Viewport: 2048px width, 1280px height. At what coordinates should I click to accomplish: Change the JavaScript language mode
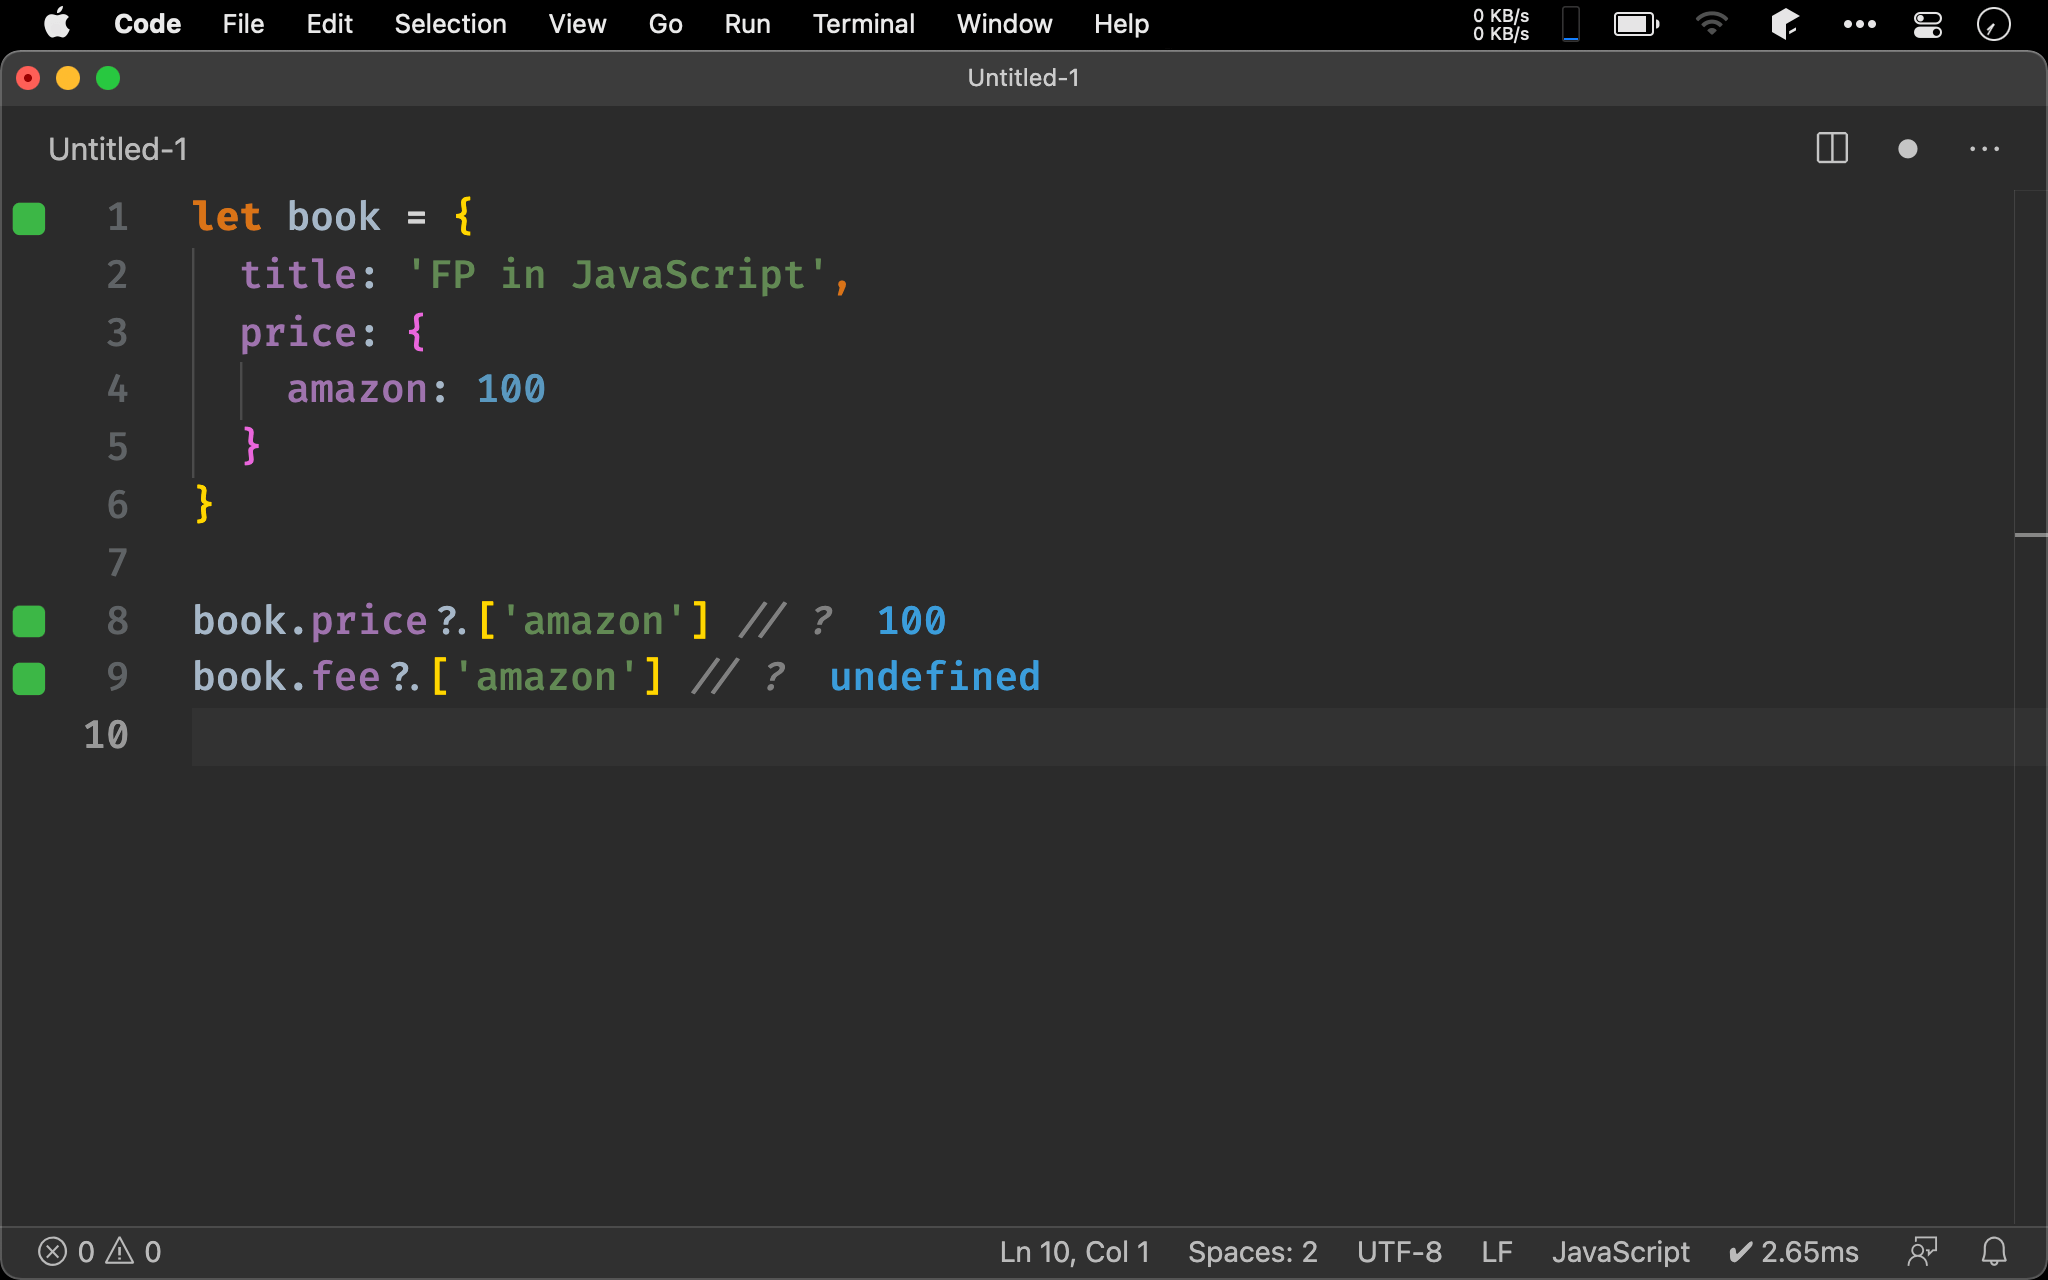coord(1620,1251)
